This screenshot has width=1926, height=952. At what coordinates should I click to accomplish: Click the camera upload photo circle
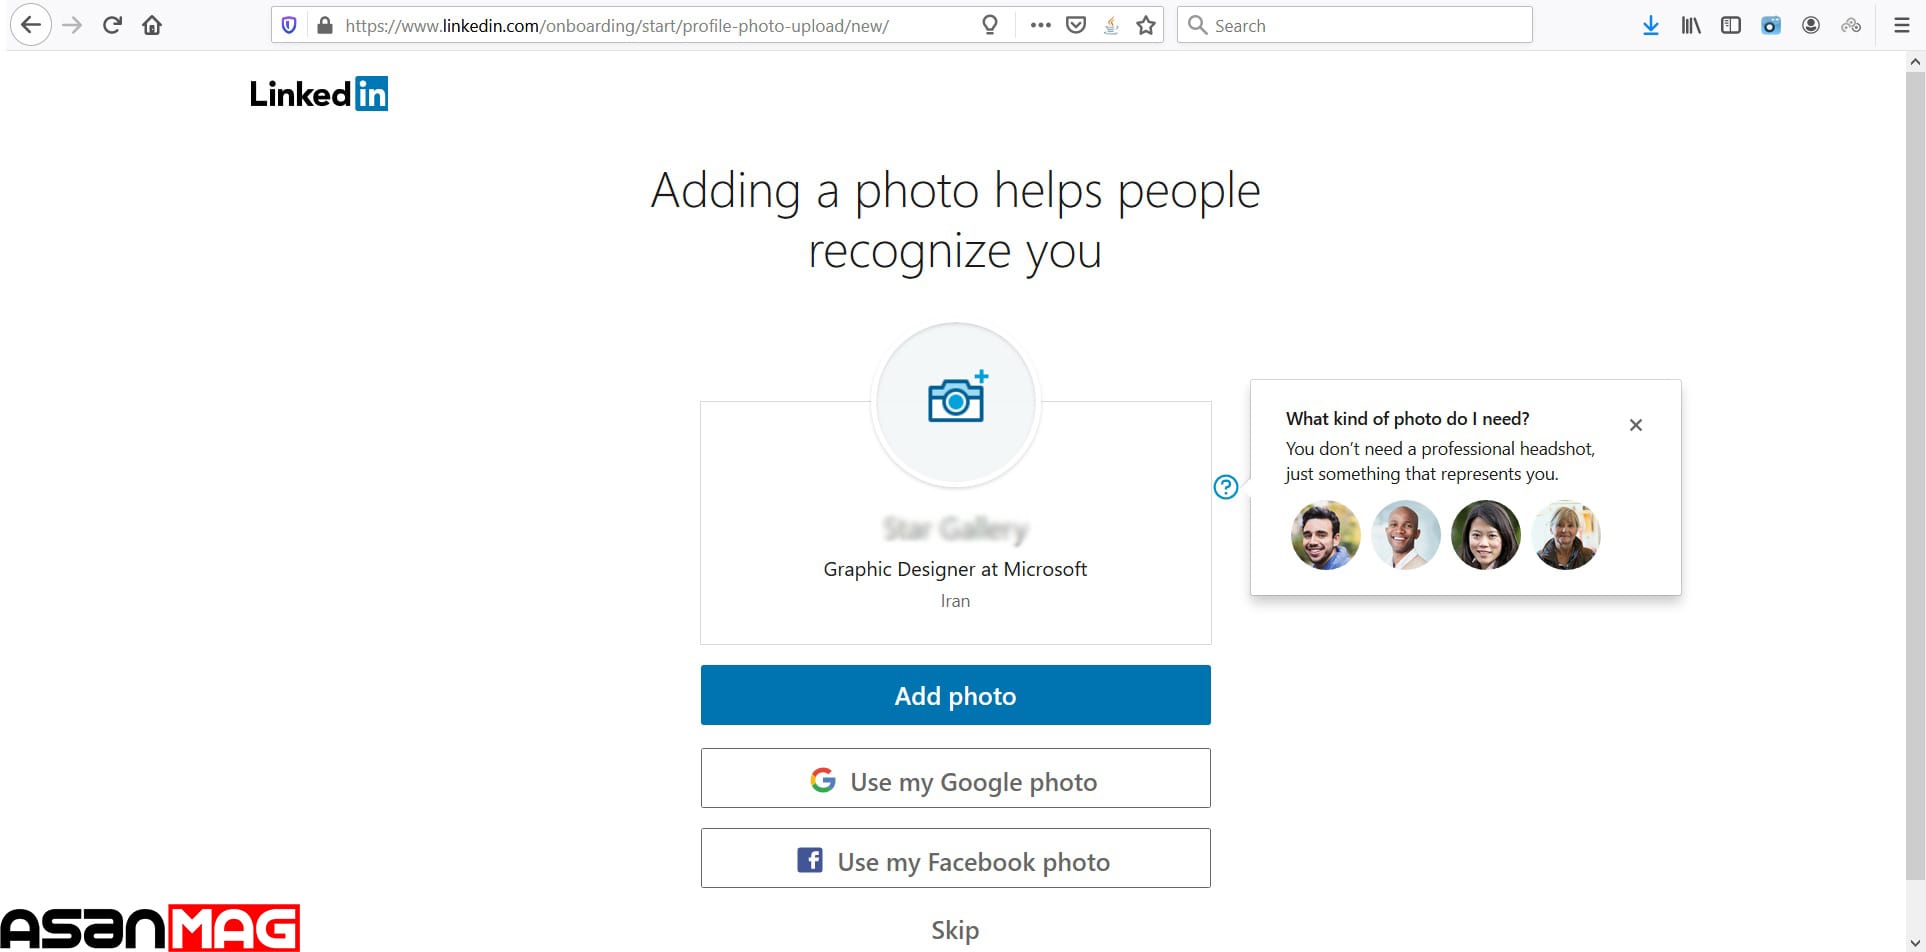pos(956,401)
